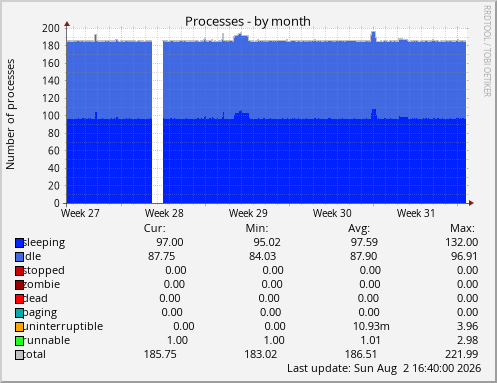Click the sleeping legend color swatch
Image resolution: width=497 pixels, height=383 pixels.
[x=19, y=243]
